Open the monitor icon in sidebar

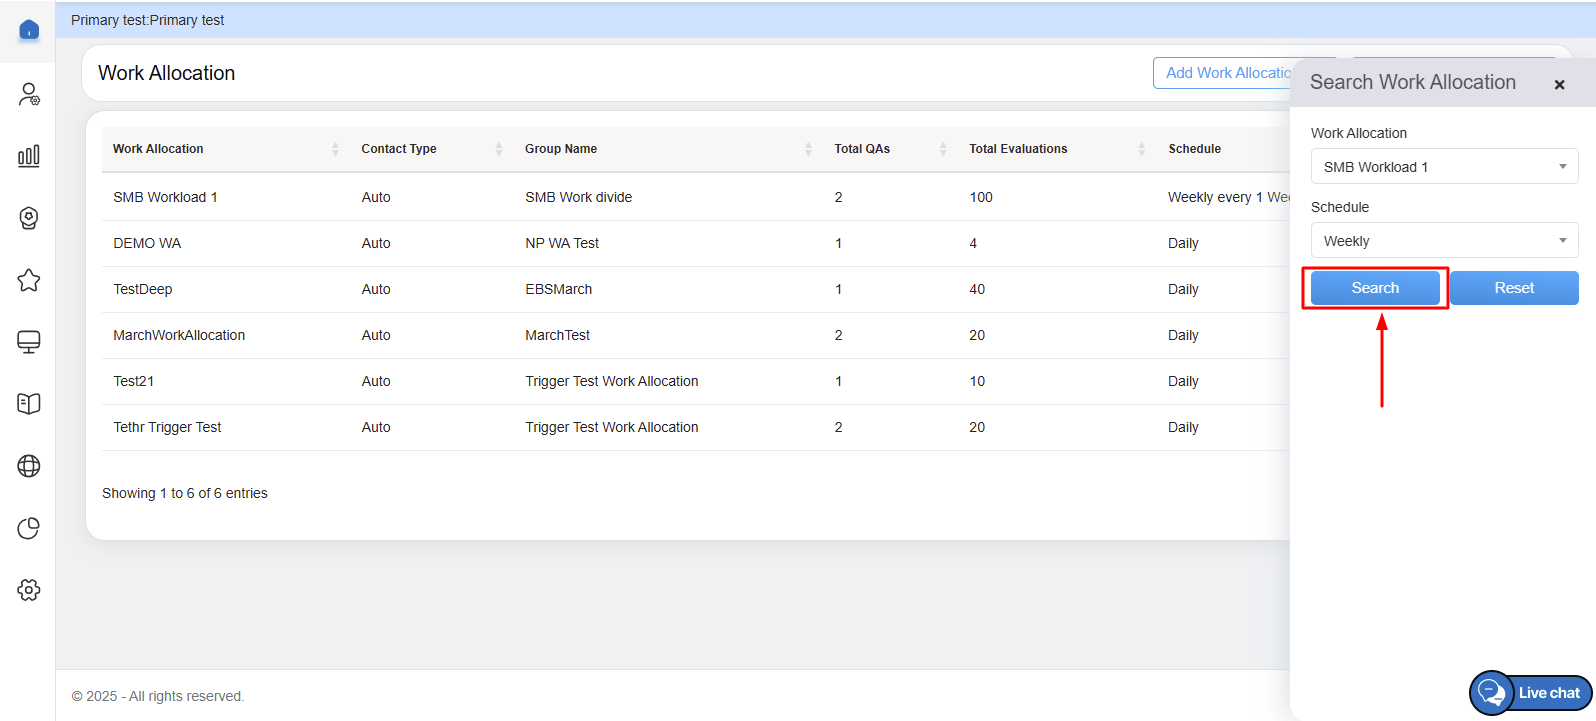click(x=29, y=342)
